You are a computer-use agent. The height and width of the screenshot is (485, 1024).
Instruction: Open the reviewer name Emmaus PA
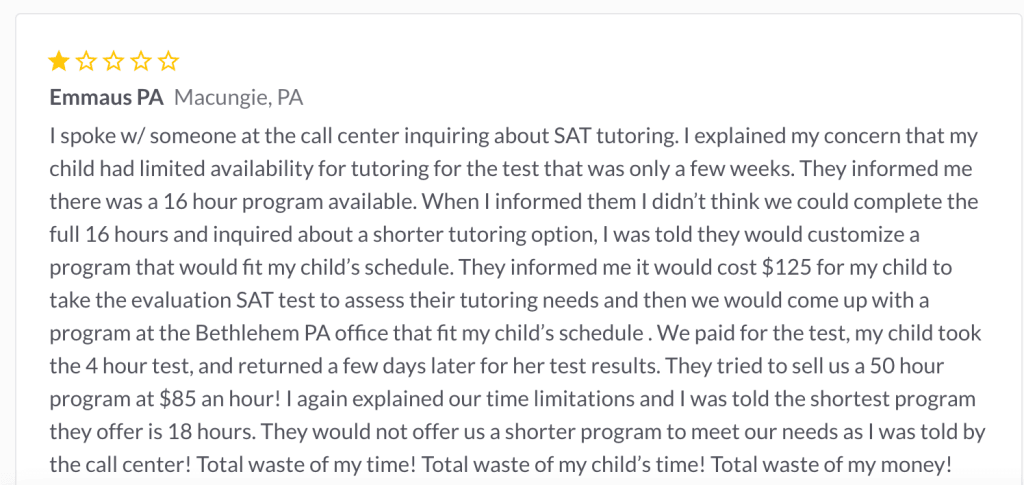[106, 98]
